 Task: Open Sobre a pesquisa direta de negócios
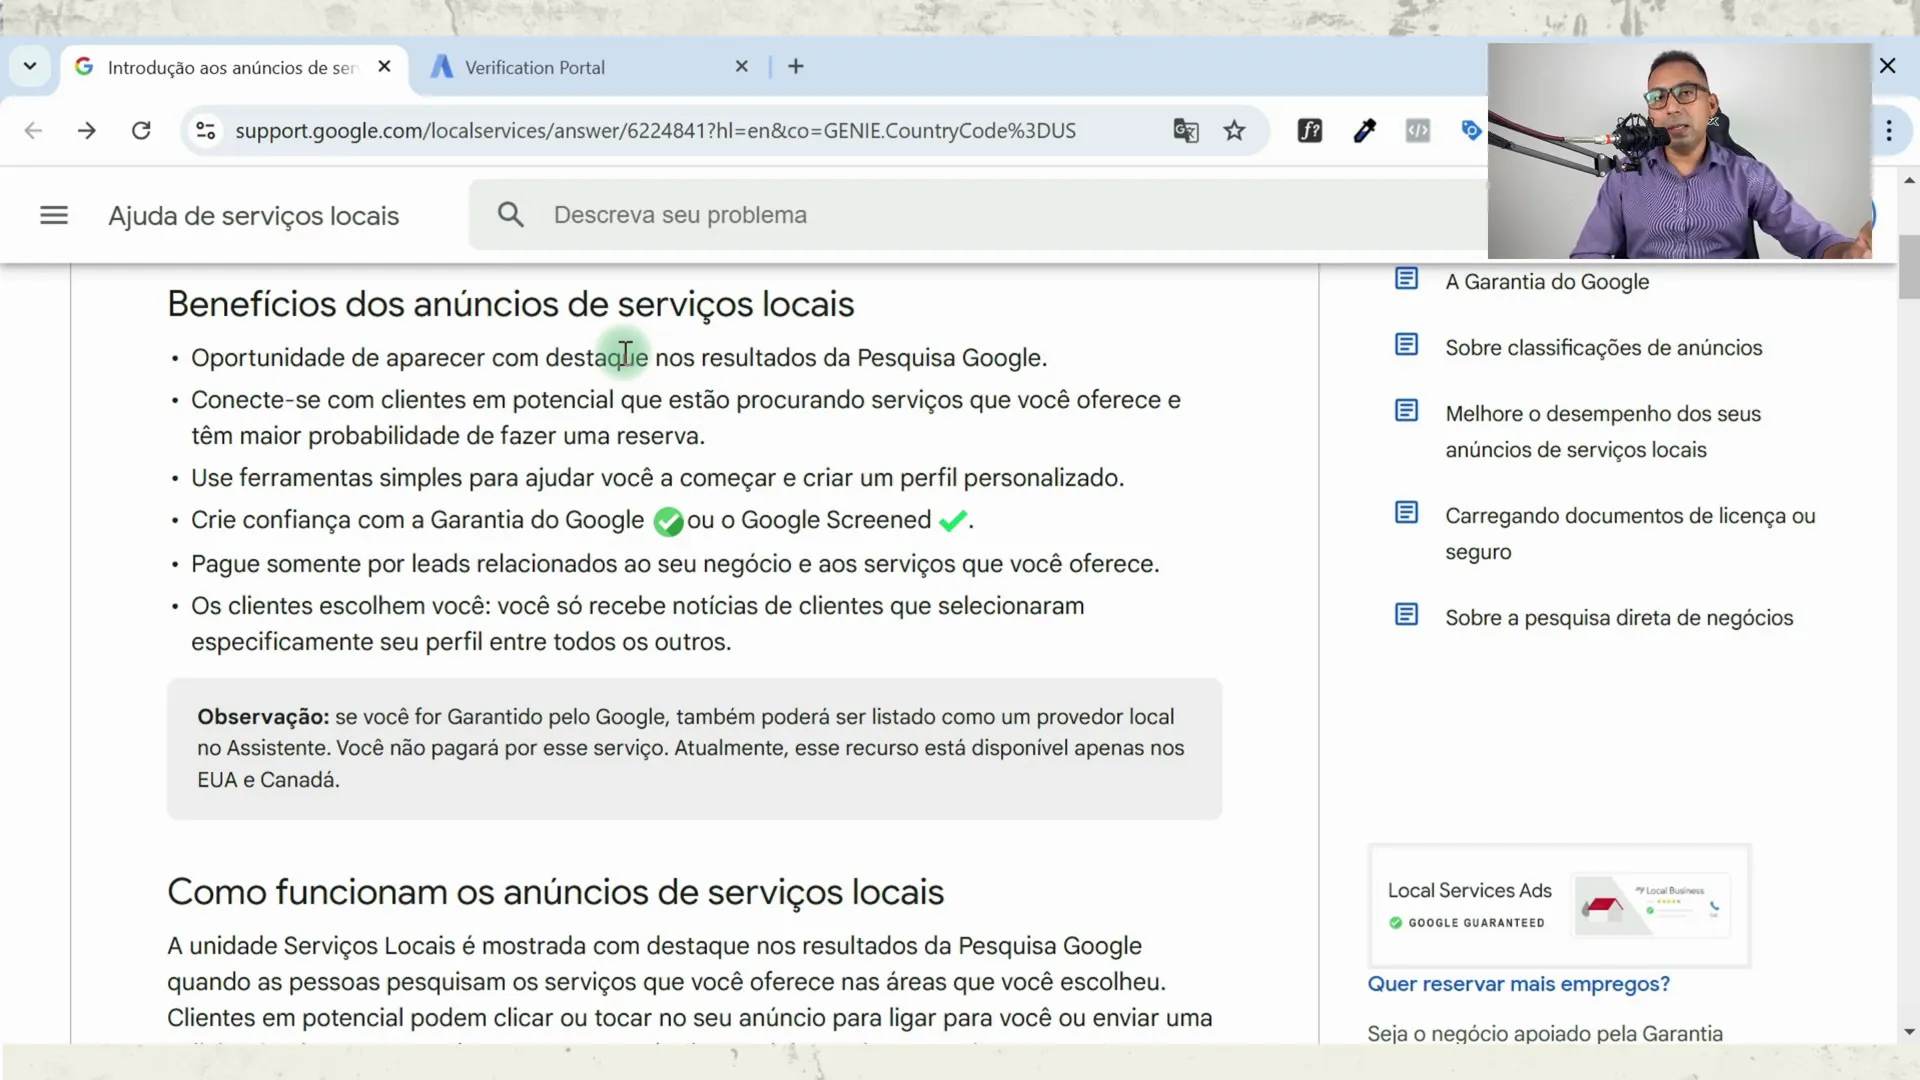coord(1619,618)
